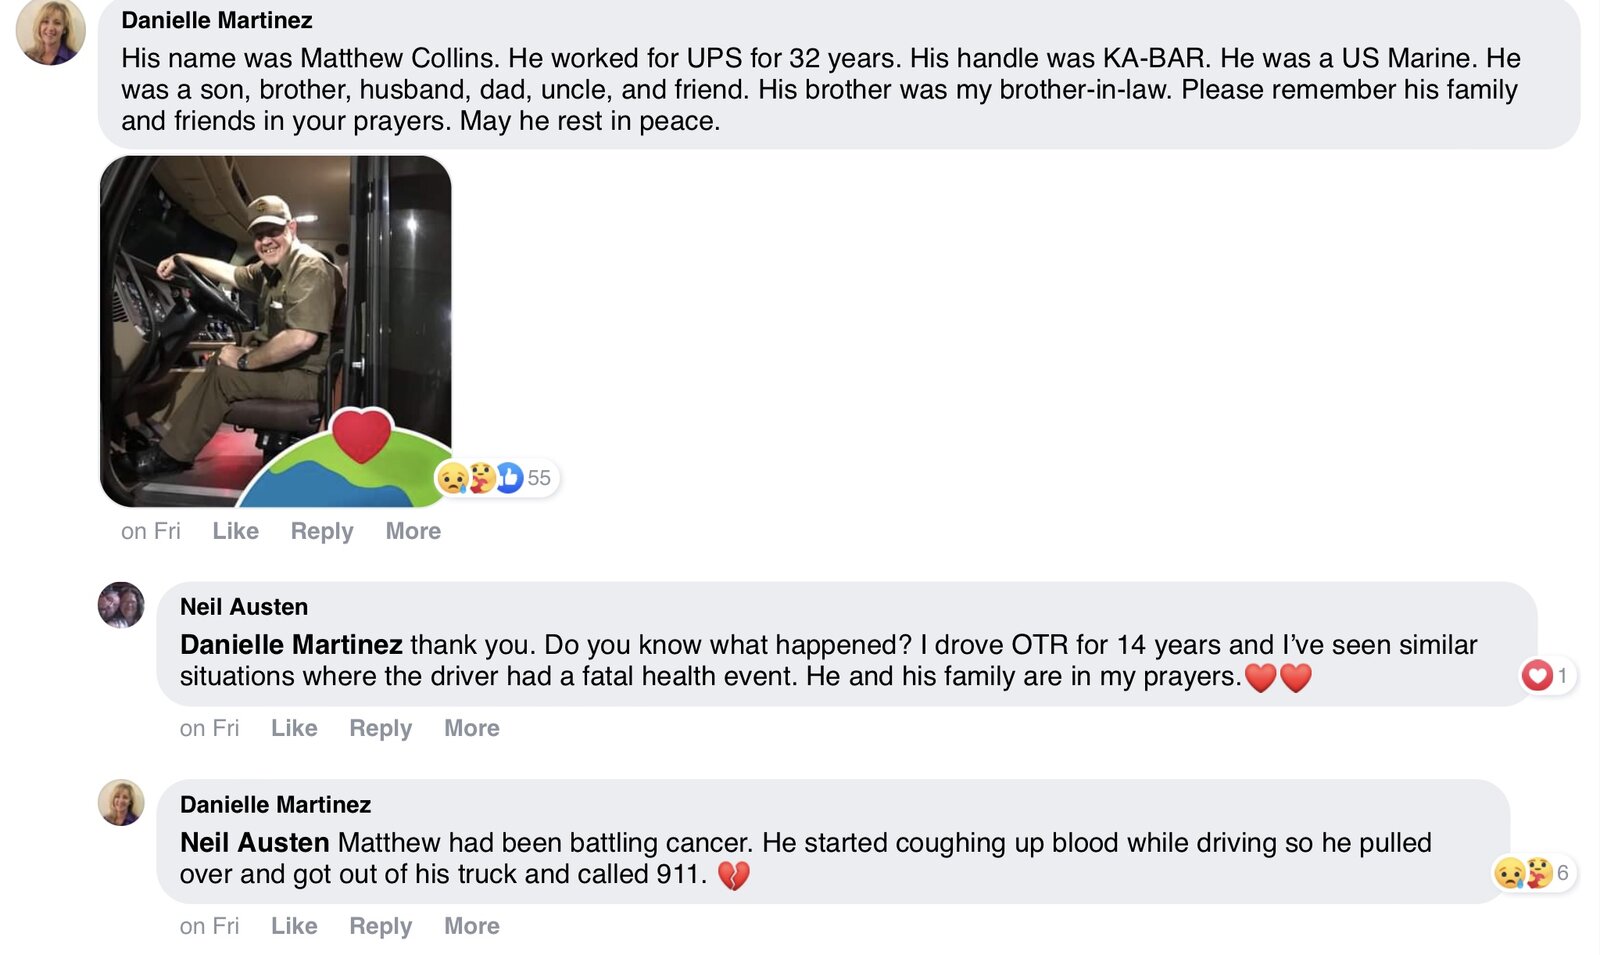Open Neil Austen's profile avatar
Image resolution: width=1600 pixels, height=955 pixels.
(121, 605)
